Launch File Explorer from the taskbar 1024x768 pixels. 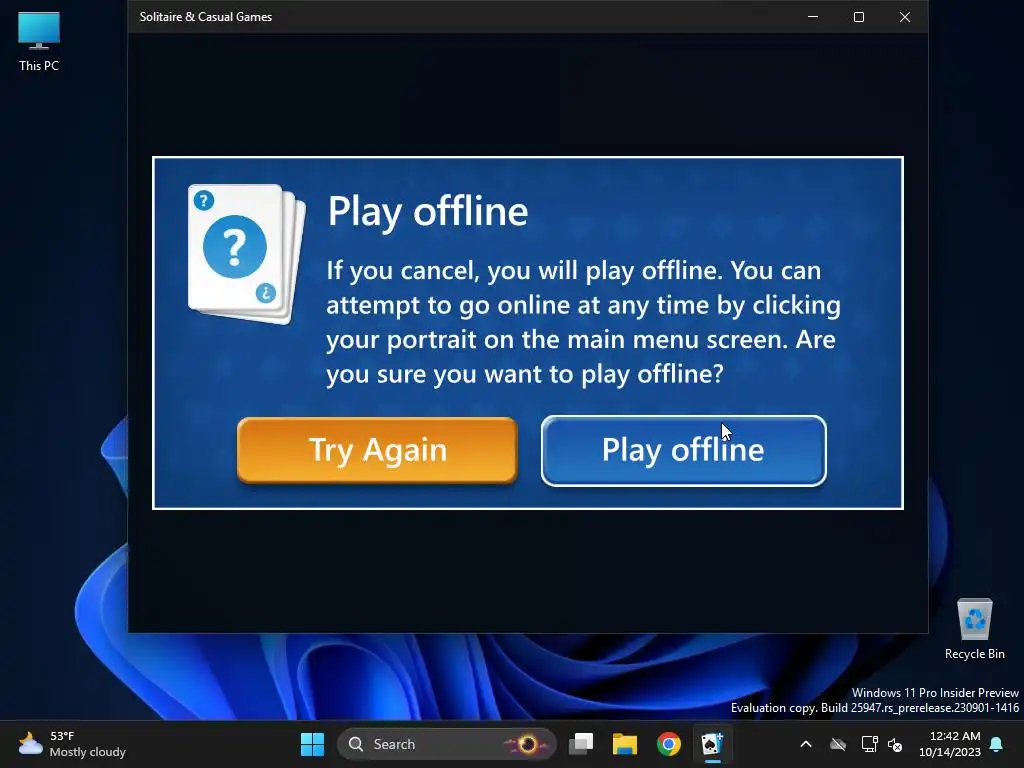click(624, 744)
